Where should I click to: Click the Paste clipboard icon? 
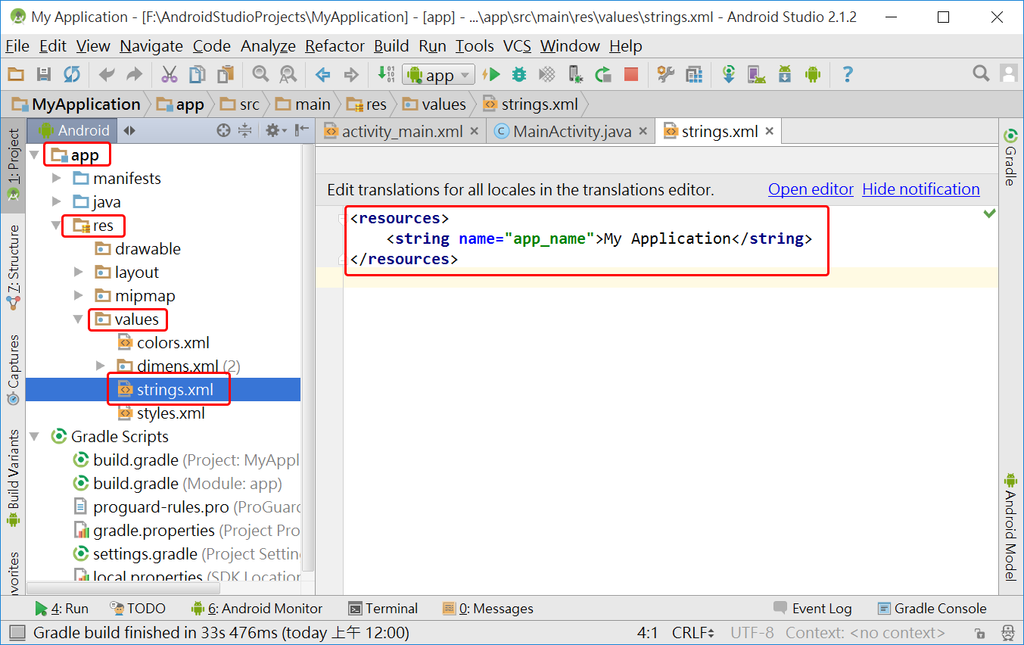point(225,74)
